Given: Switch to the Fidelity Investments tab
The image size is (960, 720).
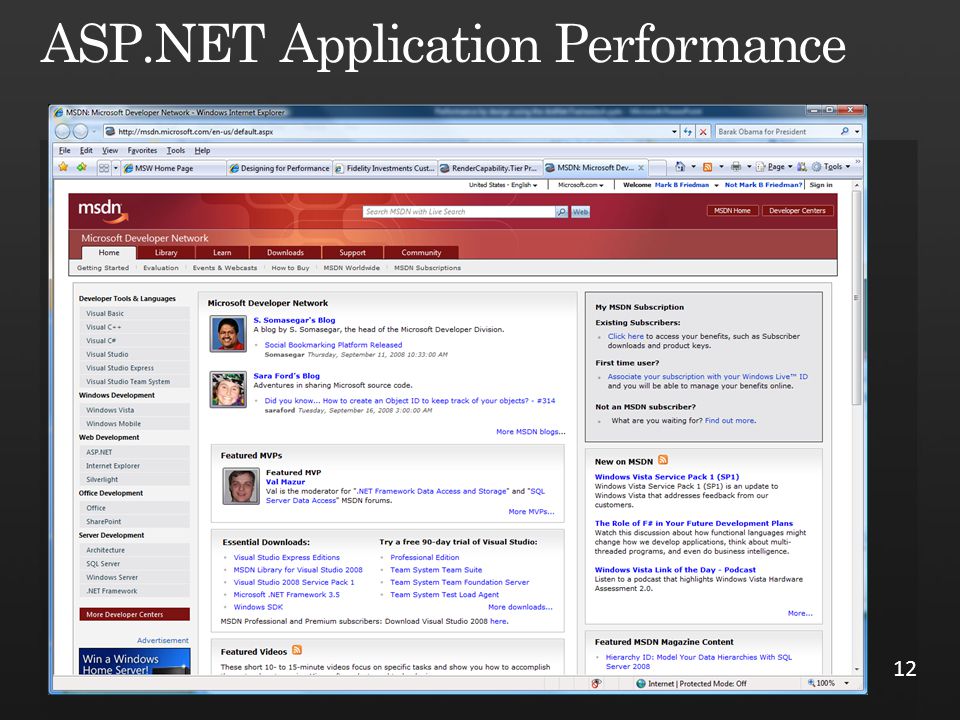Looking at the screenshot, I should coord(385,168).
